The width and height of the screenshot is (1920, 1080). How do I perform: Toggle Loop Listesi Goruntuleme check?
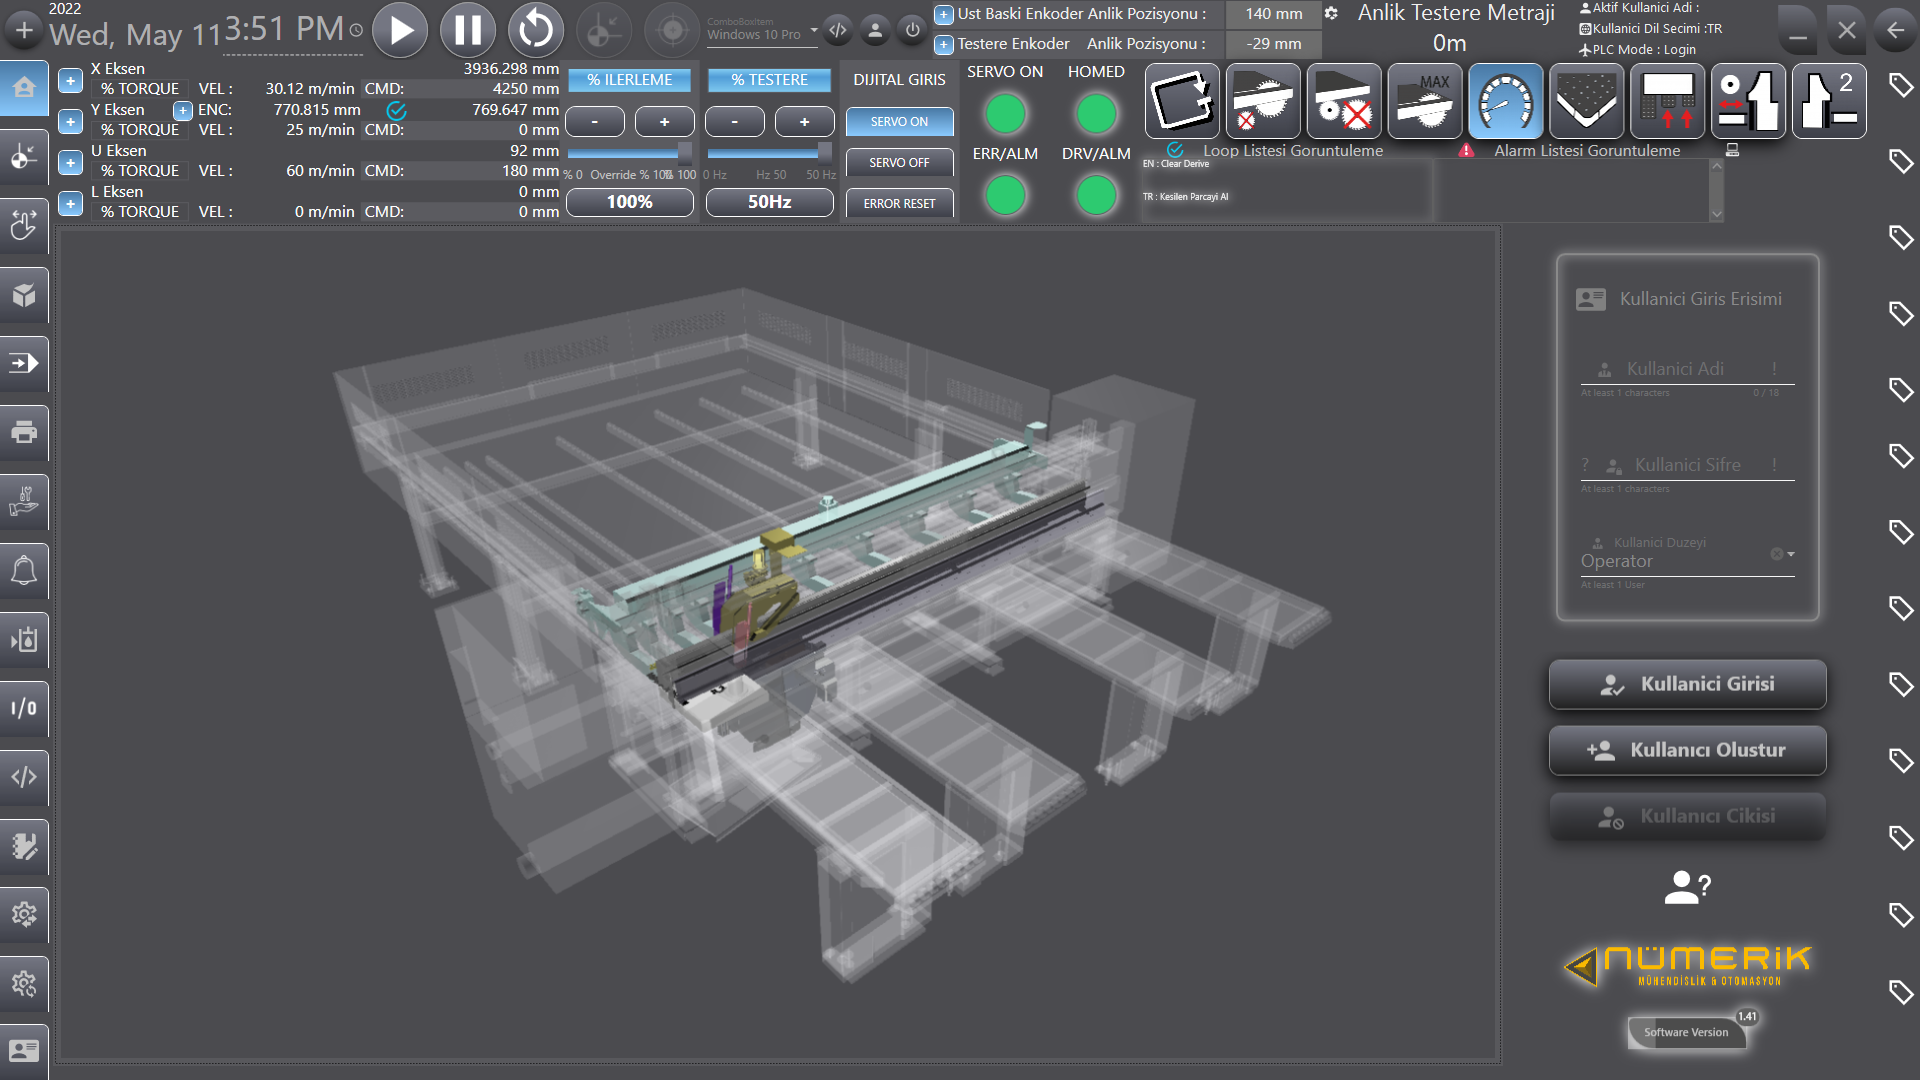tap(1175, 150)
